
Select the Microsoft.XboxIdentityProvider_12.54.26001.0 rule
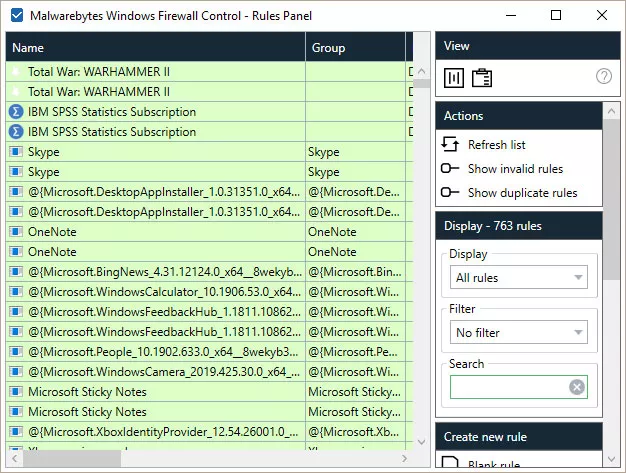click(x=156, y=431)
